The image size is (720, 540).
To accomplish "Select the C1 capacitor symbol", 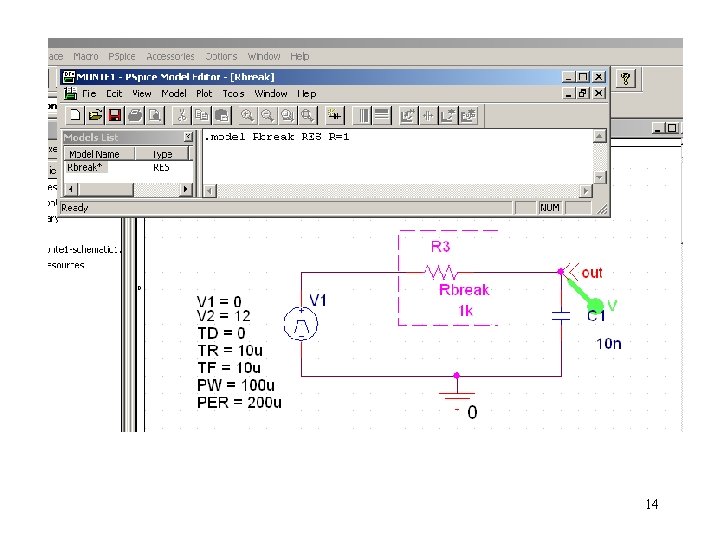I will pyautogui.click(x=561, y=315).
